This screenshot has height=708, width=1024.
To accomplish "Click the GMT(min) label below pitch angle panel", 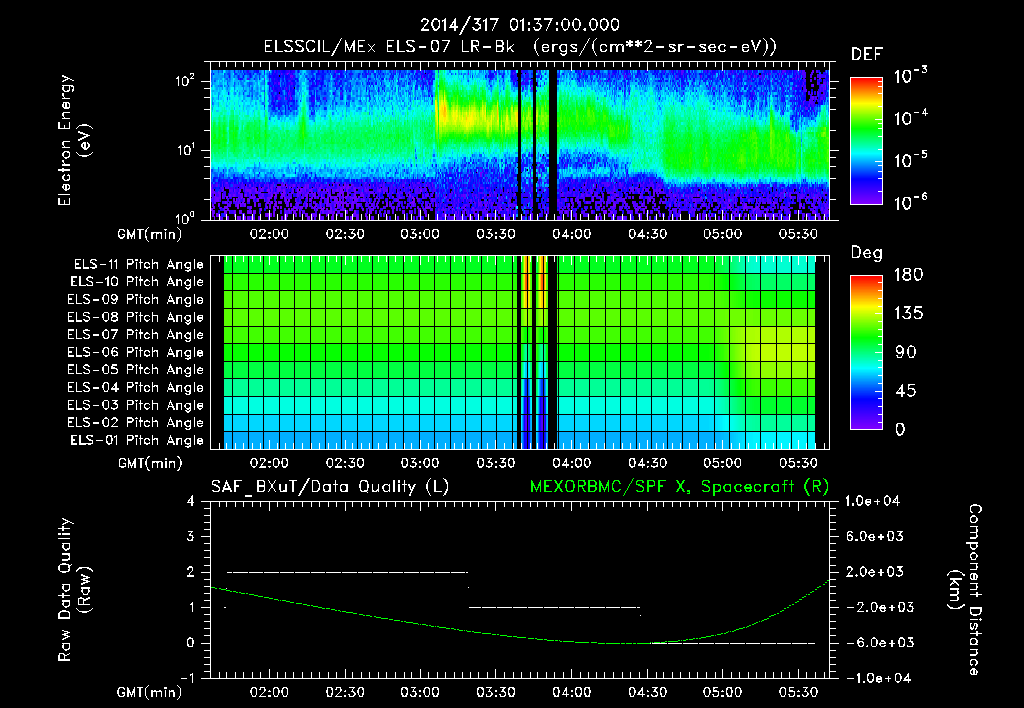I will point(149,463).
